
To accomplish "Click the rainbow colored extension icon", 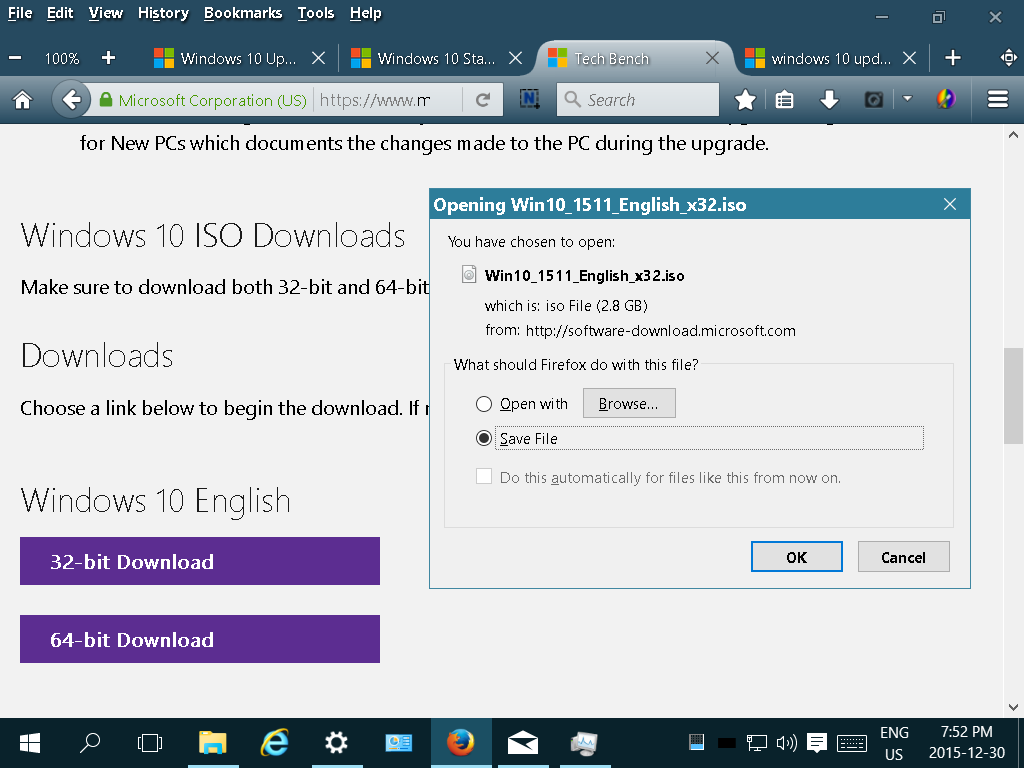I will pyautogui.click(x=945, y=99).
